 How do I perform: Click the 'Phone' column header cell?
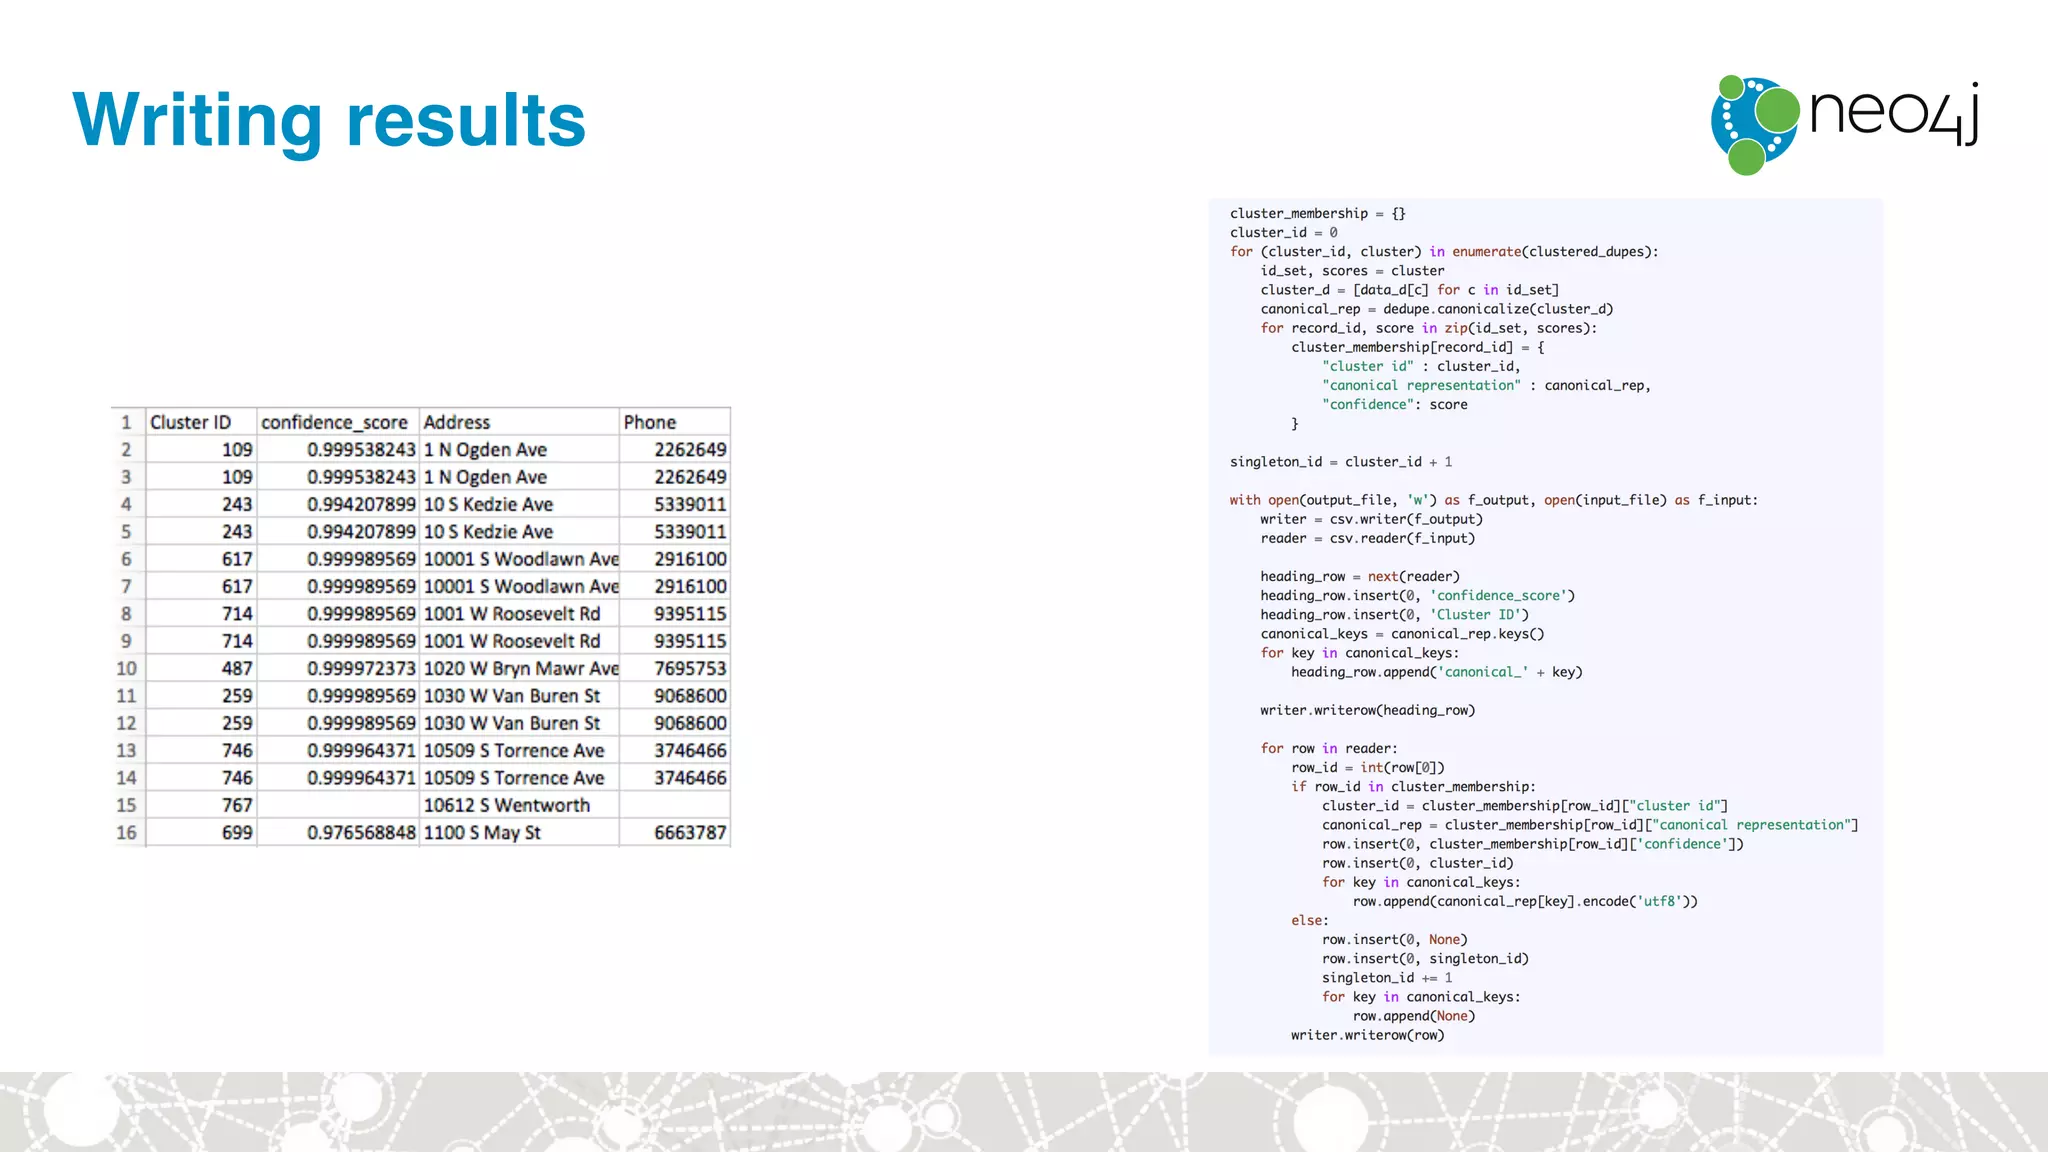674,422
